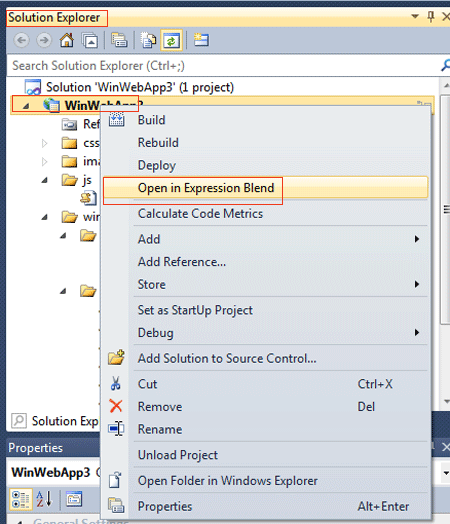Expand the css folder node
This screenshot has height=524, width=450.
click(44, 143)
